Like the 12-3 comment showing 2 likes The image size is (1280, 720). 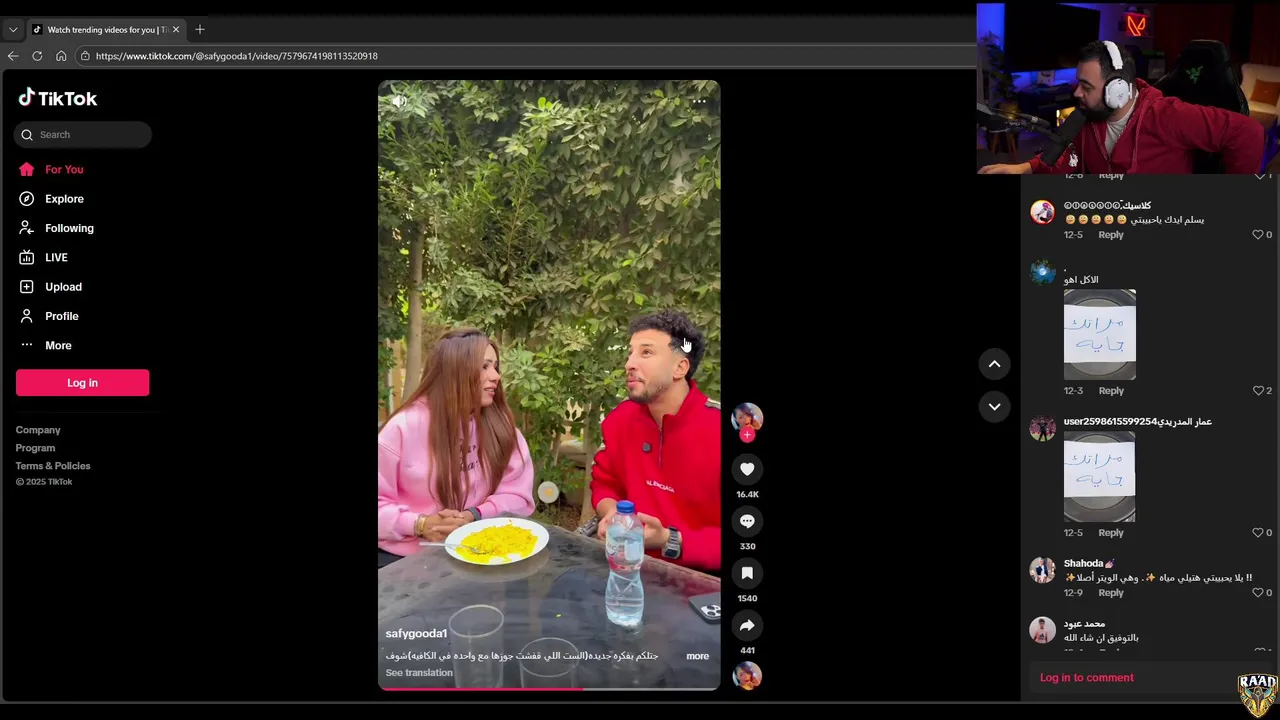click(x=1258, y=391)
